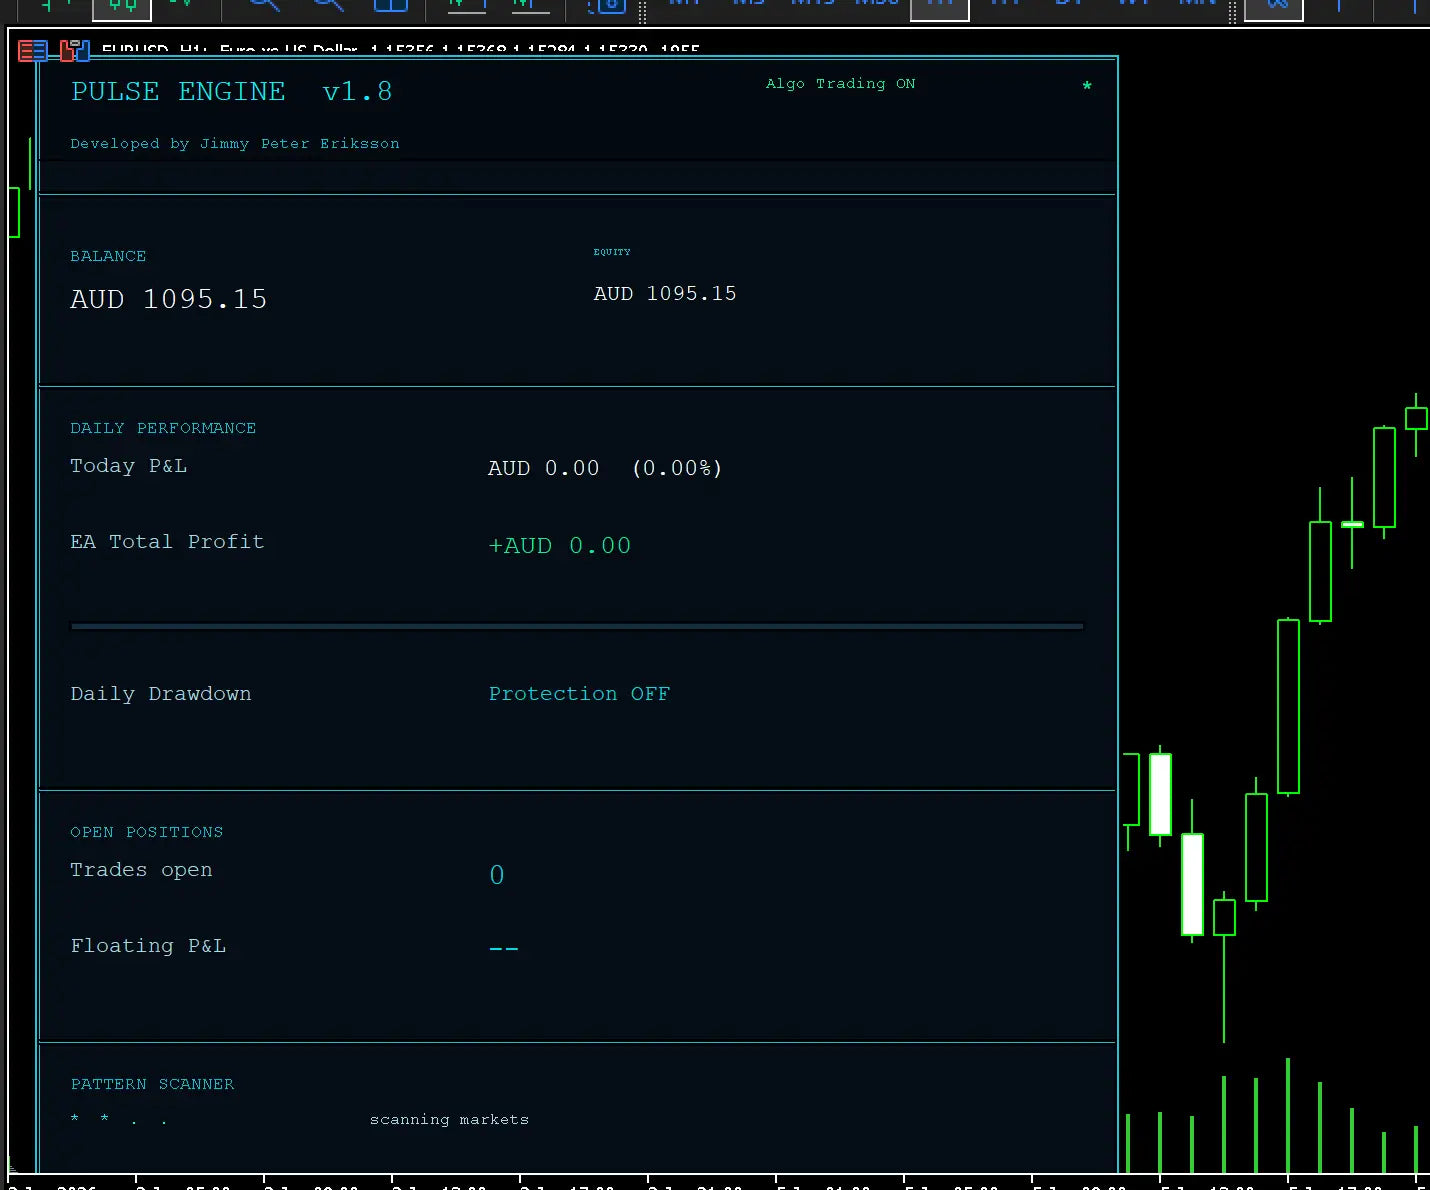
Task: Click the "DAILY PERFORMANCE" section header
Action: pos(163,428)
